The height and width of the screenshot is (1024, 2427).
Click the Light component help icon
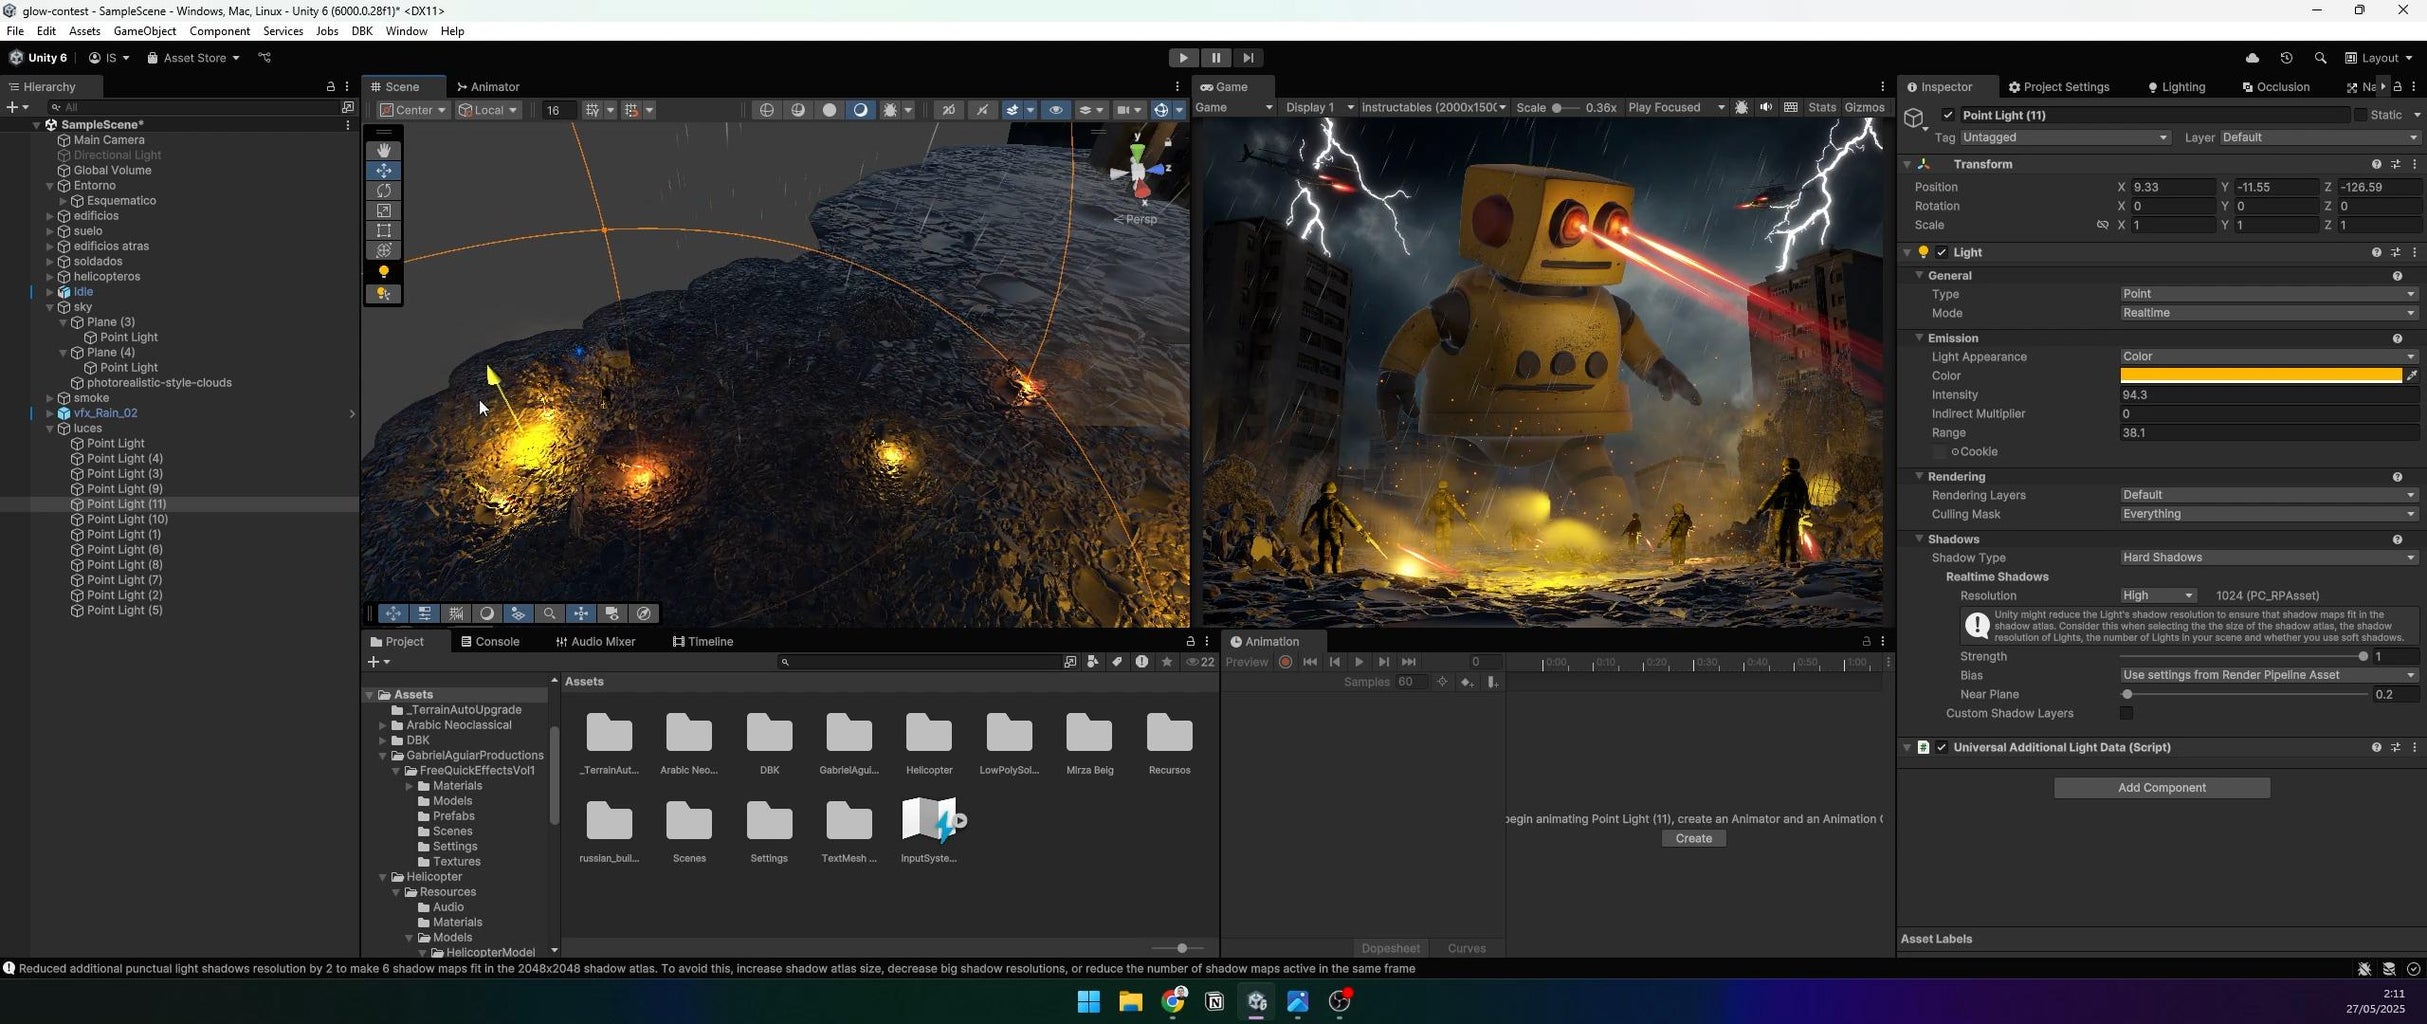[x=2376, y=253]
